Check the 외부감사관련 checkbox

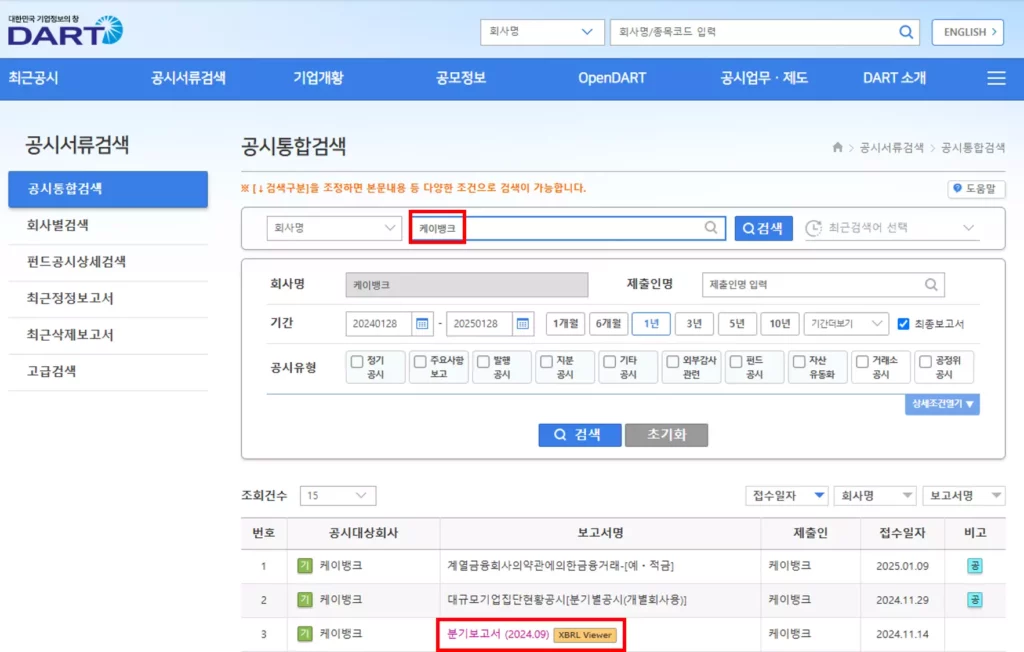(673, 361)
